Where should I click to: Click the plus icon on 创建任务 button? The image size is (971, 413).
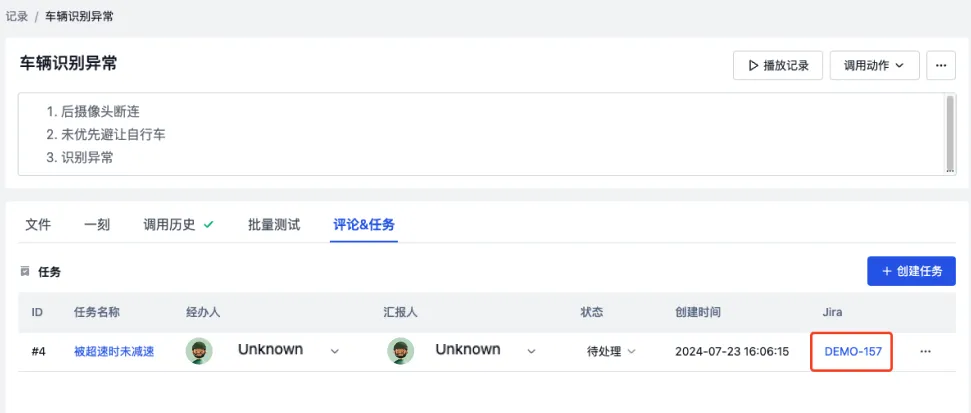(x=887, y=271)
